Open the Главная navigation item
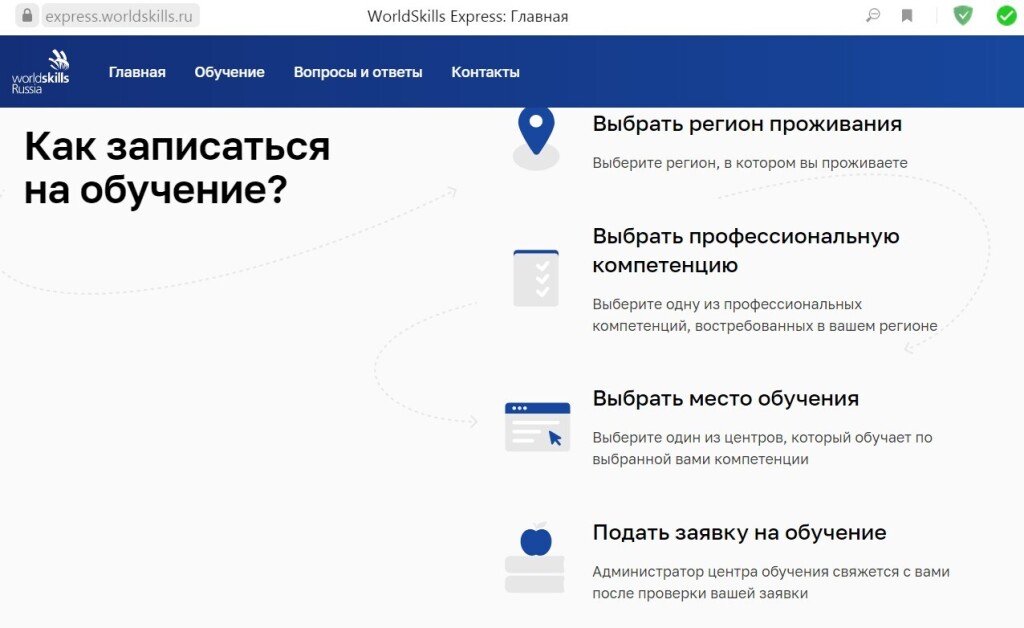This screenshot has height=628, width=1024. [137, 72]
